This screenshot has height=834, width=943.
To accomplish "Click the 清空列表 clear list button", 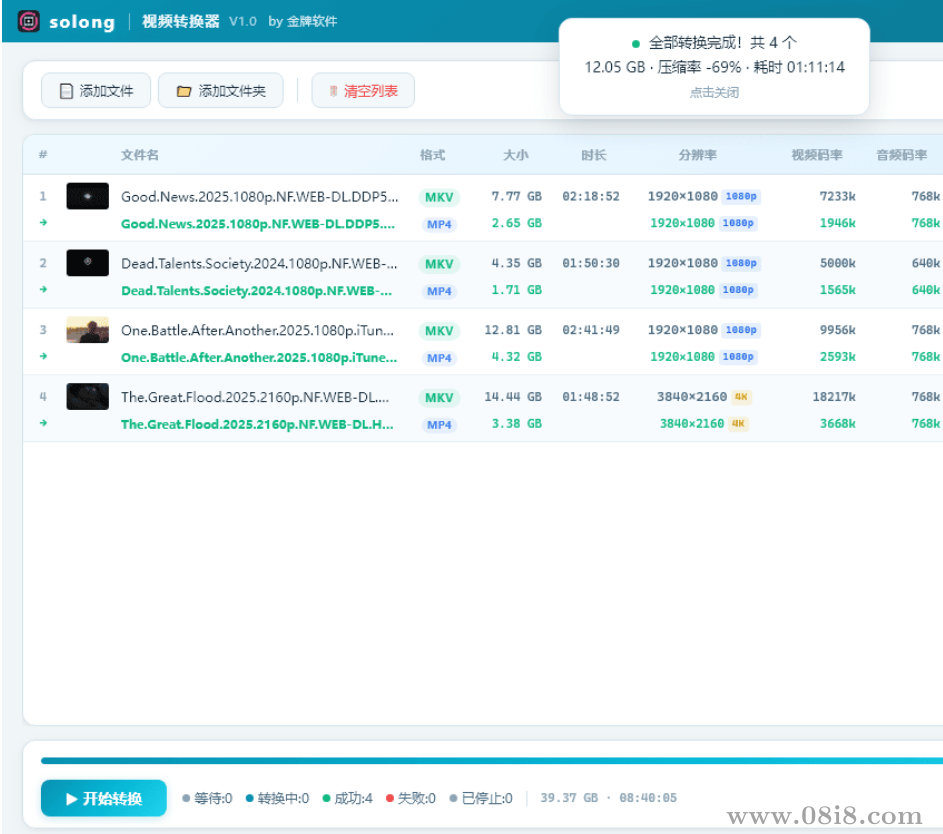I will [x=363, y=91].
